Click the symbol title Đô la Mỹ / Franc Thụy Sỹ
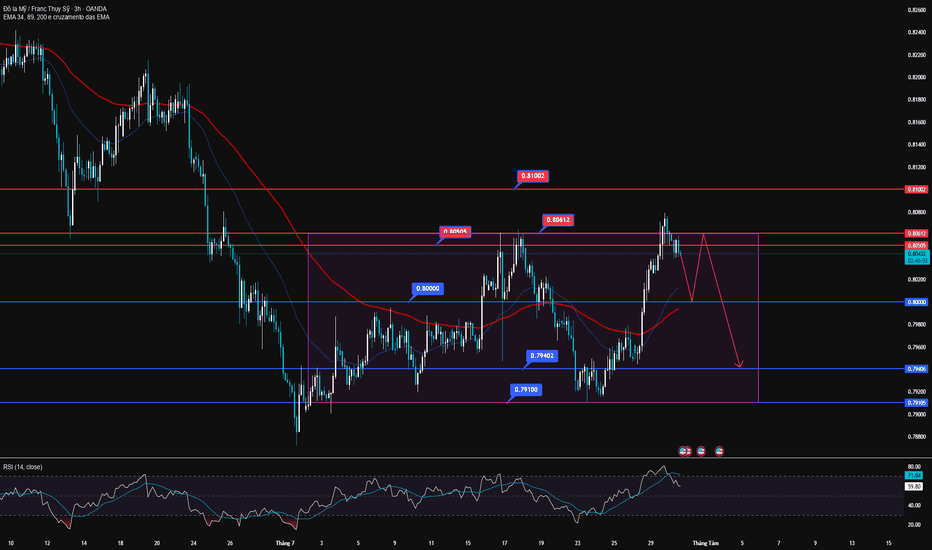Screen dimensions: 932x550 pyautogui.click(x=57, y=9)
